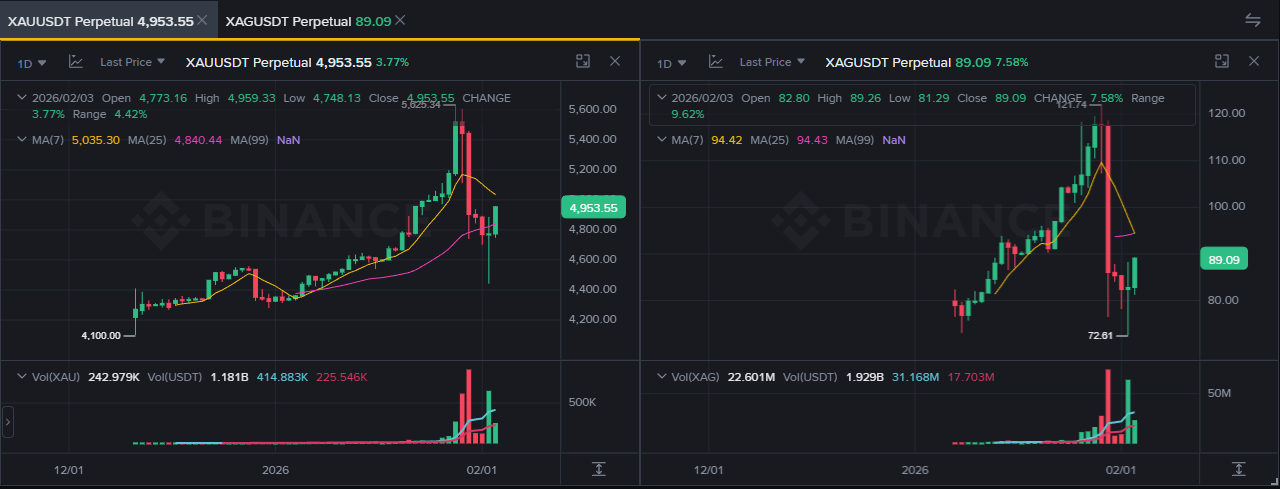Expand the XAGUSDT chart to fullscreen
The height and width of the screenshot is (489, 1280).
click(x=1221, y=62)
